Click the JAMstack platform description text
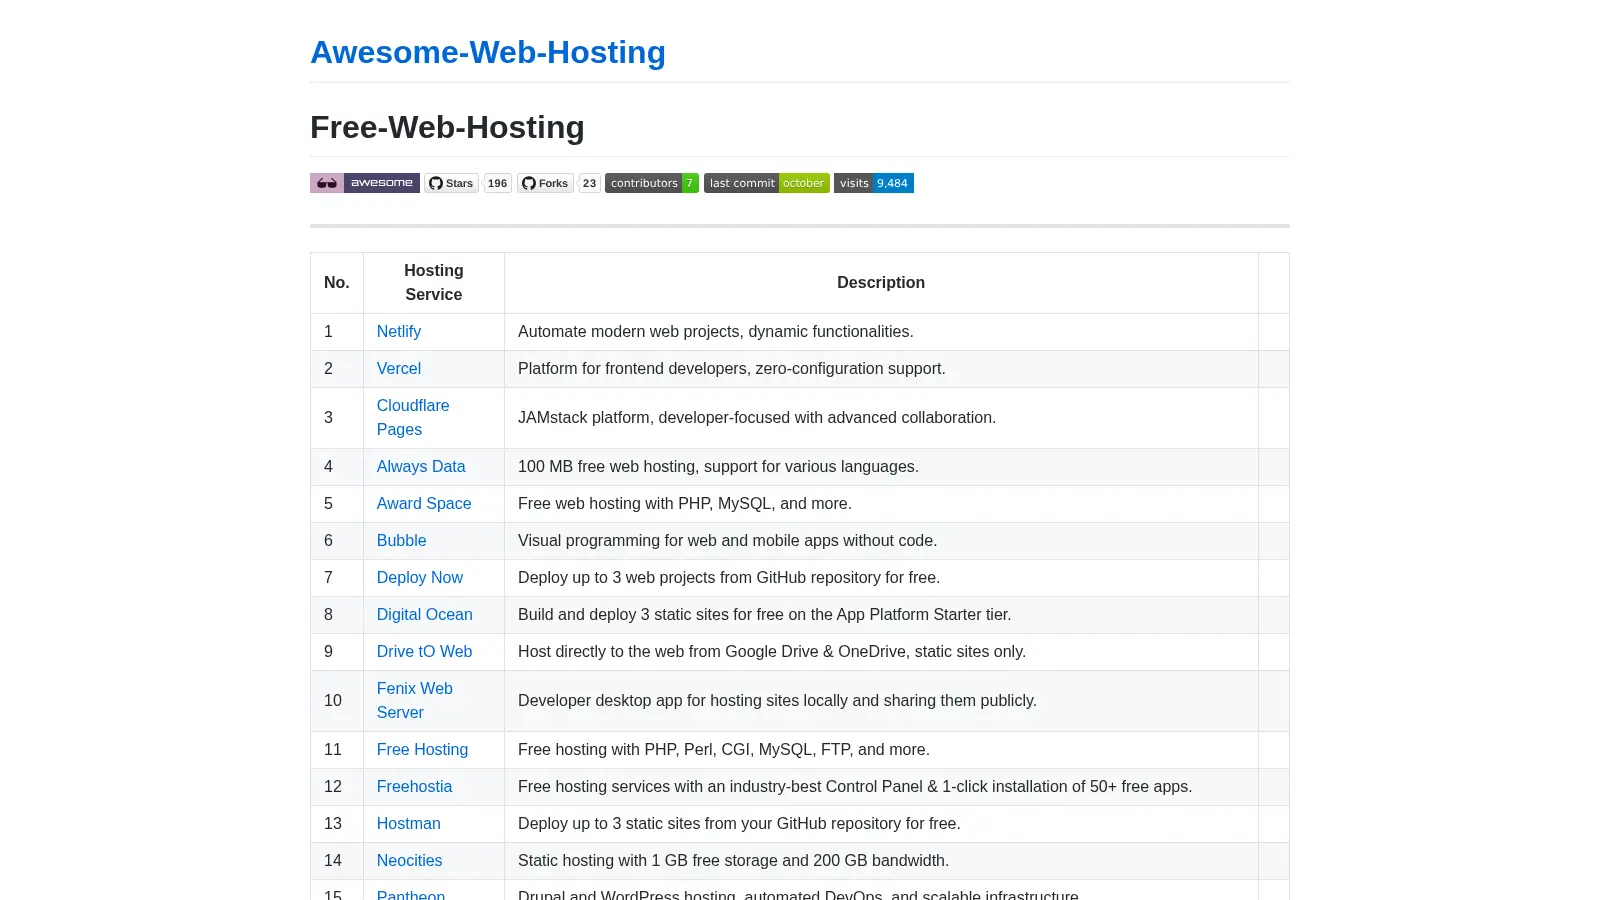The height and width of the screenshot is (900, 1600). tap(757, 417)
